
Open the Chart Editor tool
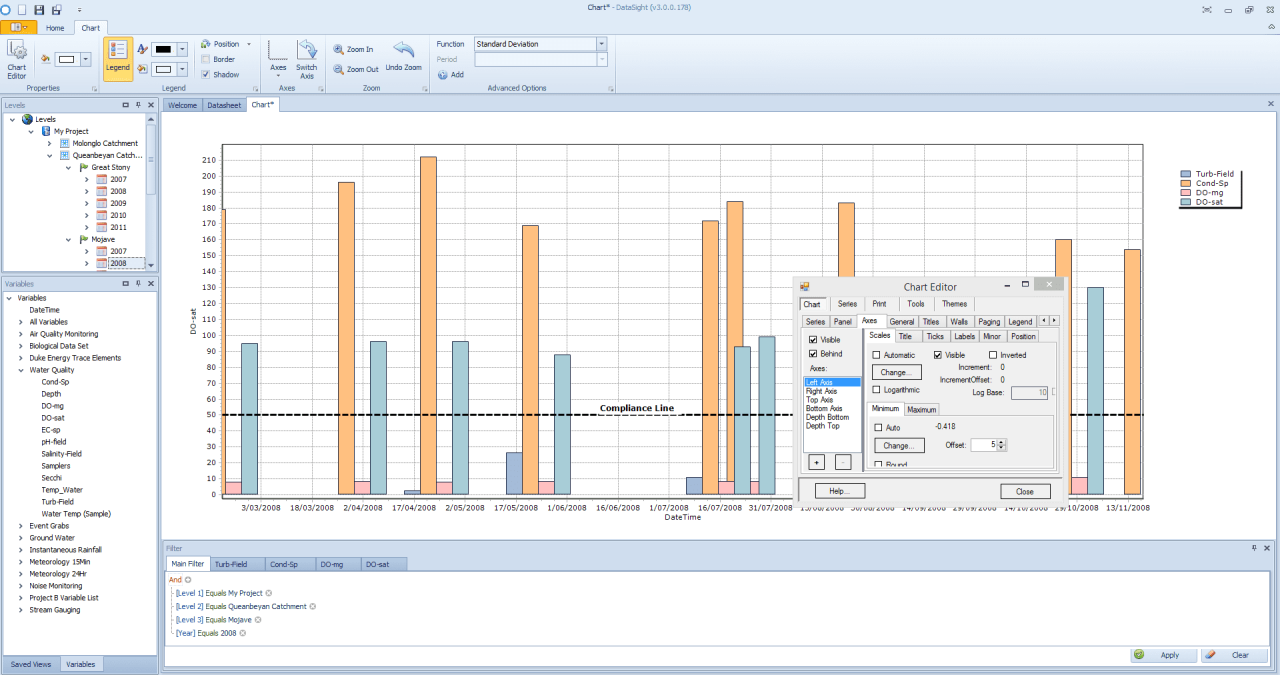click(17, 60)
